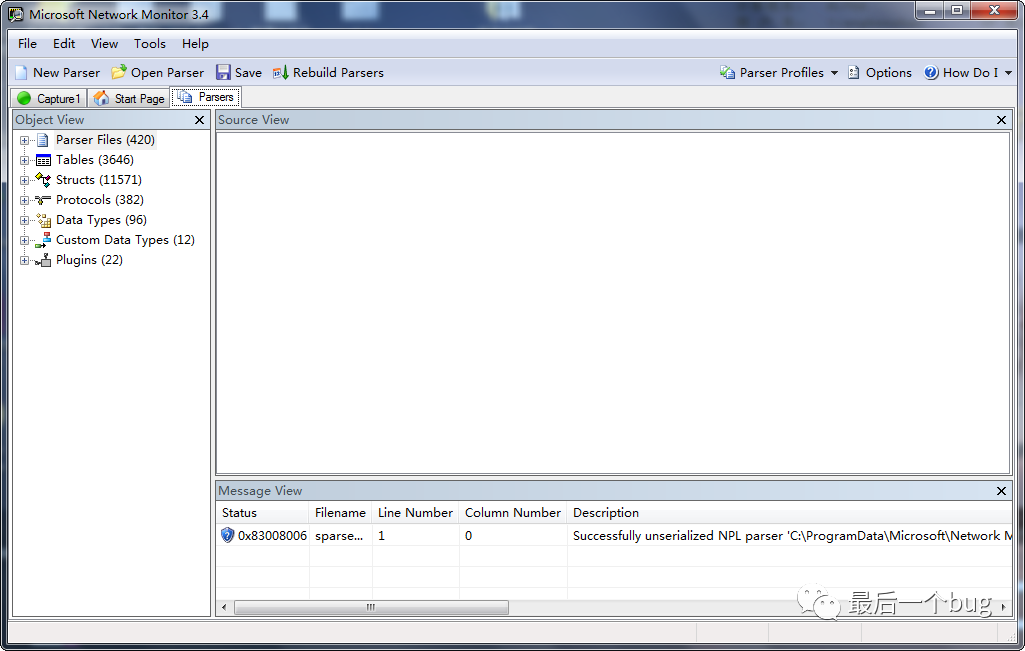Sort by the Description column header
Viewport: 1025px width, 651px height.
click(790, 513)
